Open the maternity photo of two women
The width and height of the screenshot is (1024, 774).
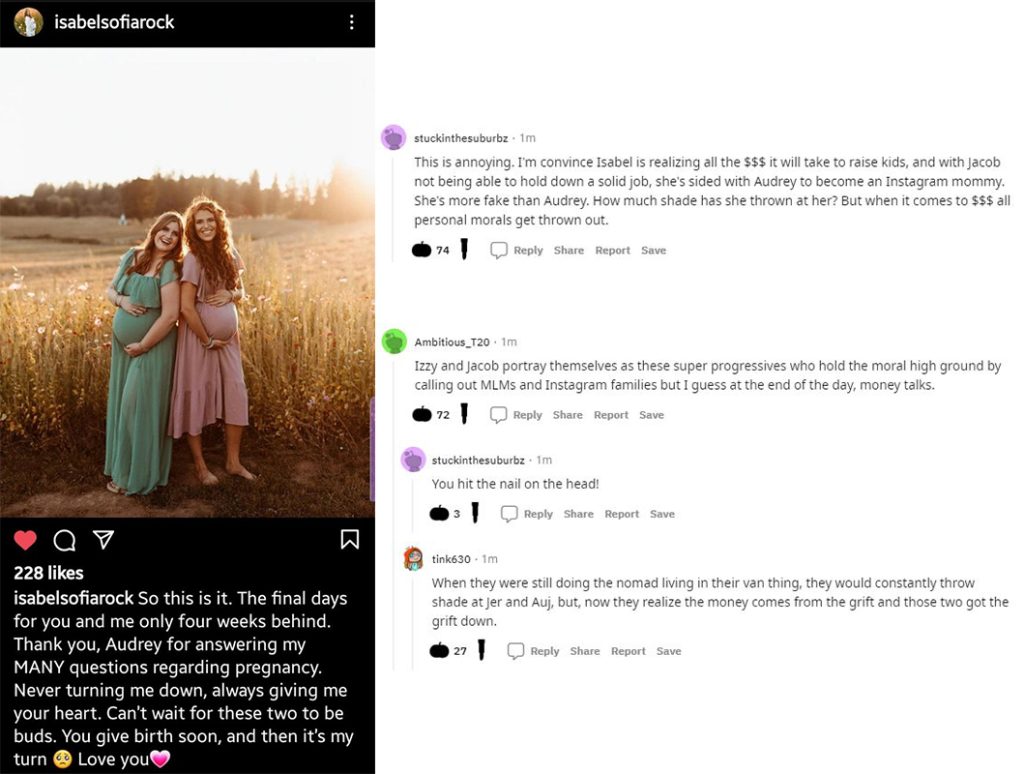[187, 282]
